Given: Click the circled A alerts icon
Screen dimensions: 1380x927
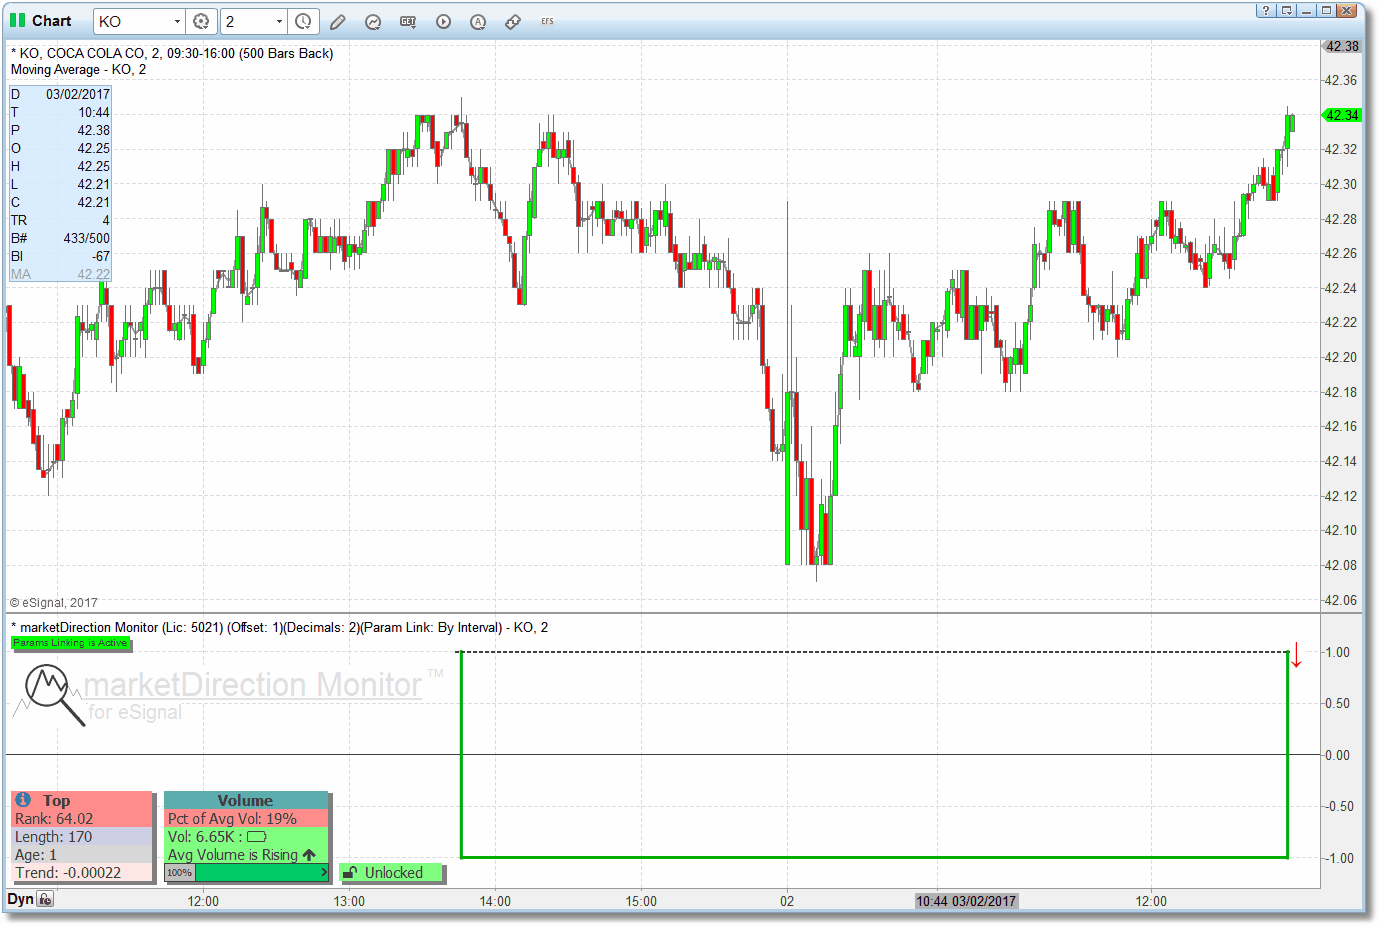Looking at the screenshot, I should [x=478, y=21].
